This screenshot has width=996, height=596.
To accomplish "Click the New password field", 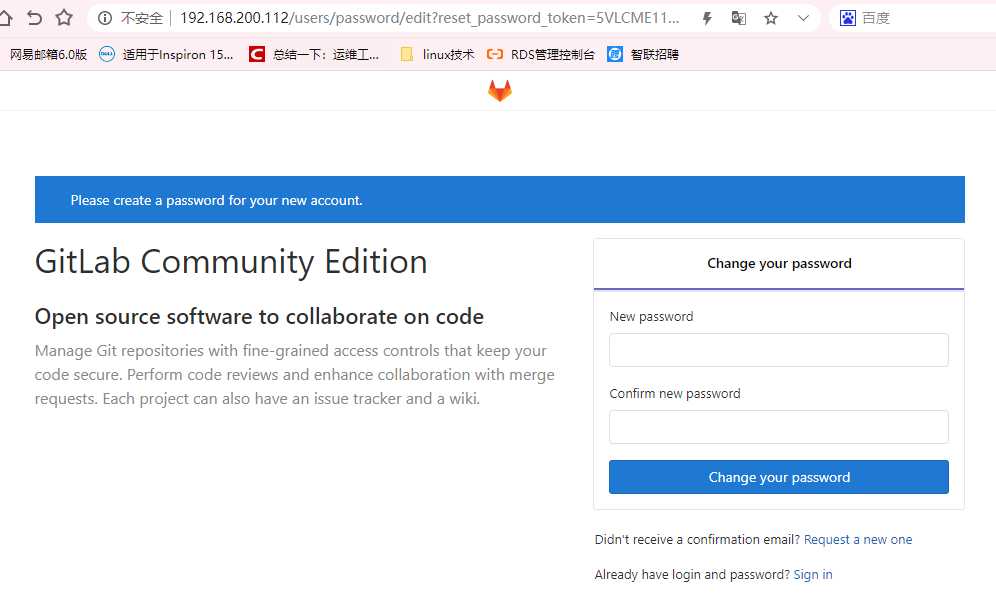I will coord(779,350).
